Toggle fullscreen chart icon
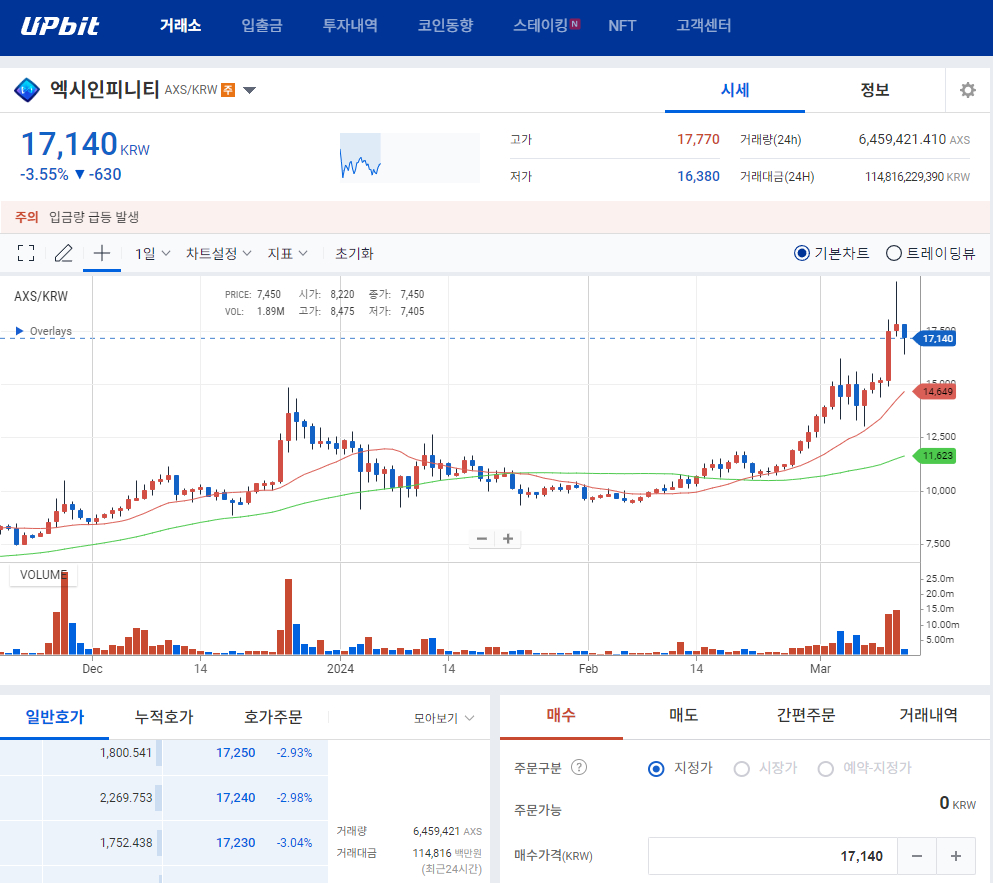This screenshot has height=883, width=993. coord(26,253)
